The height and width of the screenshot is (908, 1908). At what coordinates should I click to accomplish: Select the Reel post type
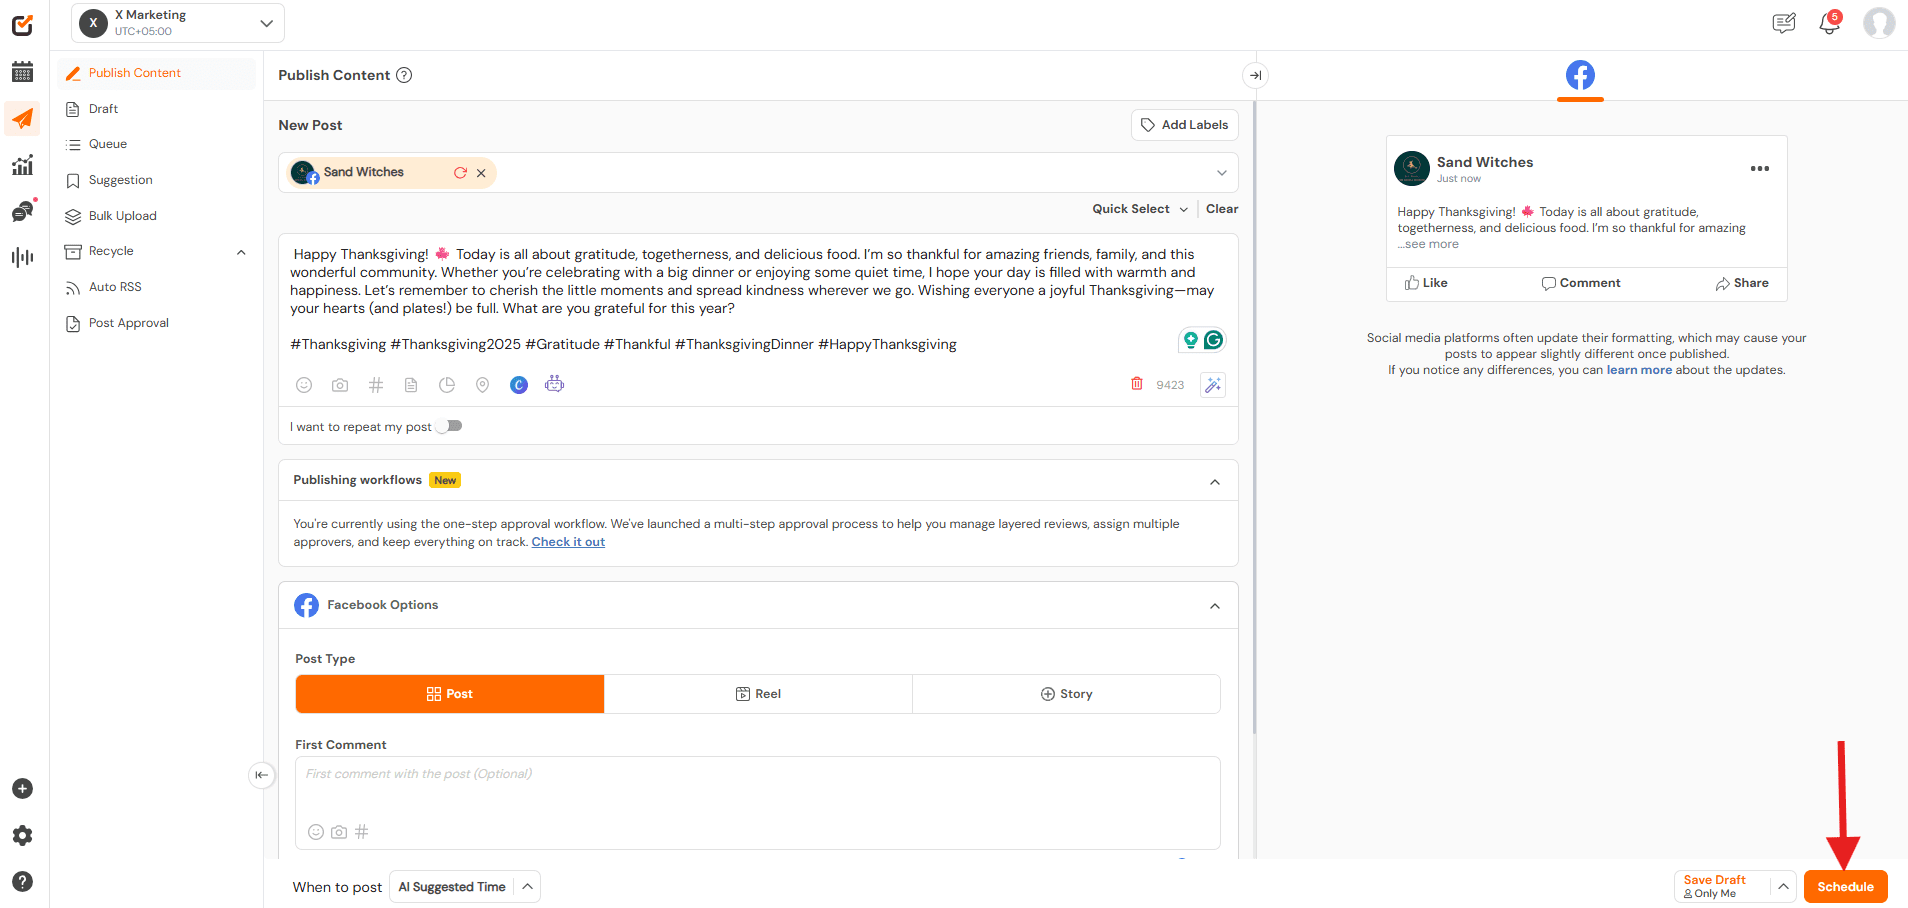click(x=758, y=694)
